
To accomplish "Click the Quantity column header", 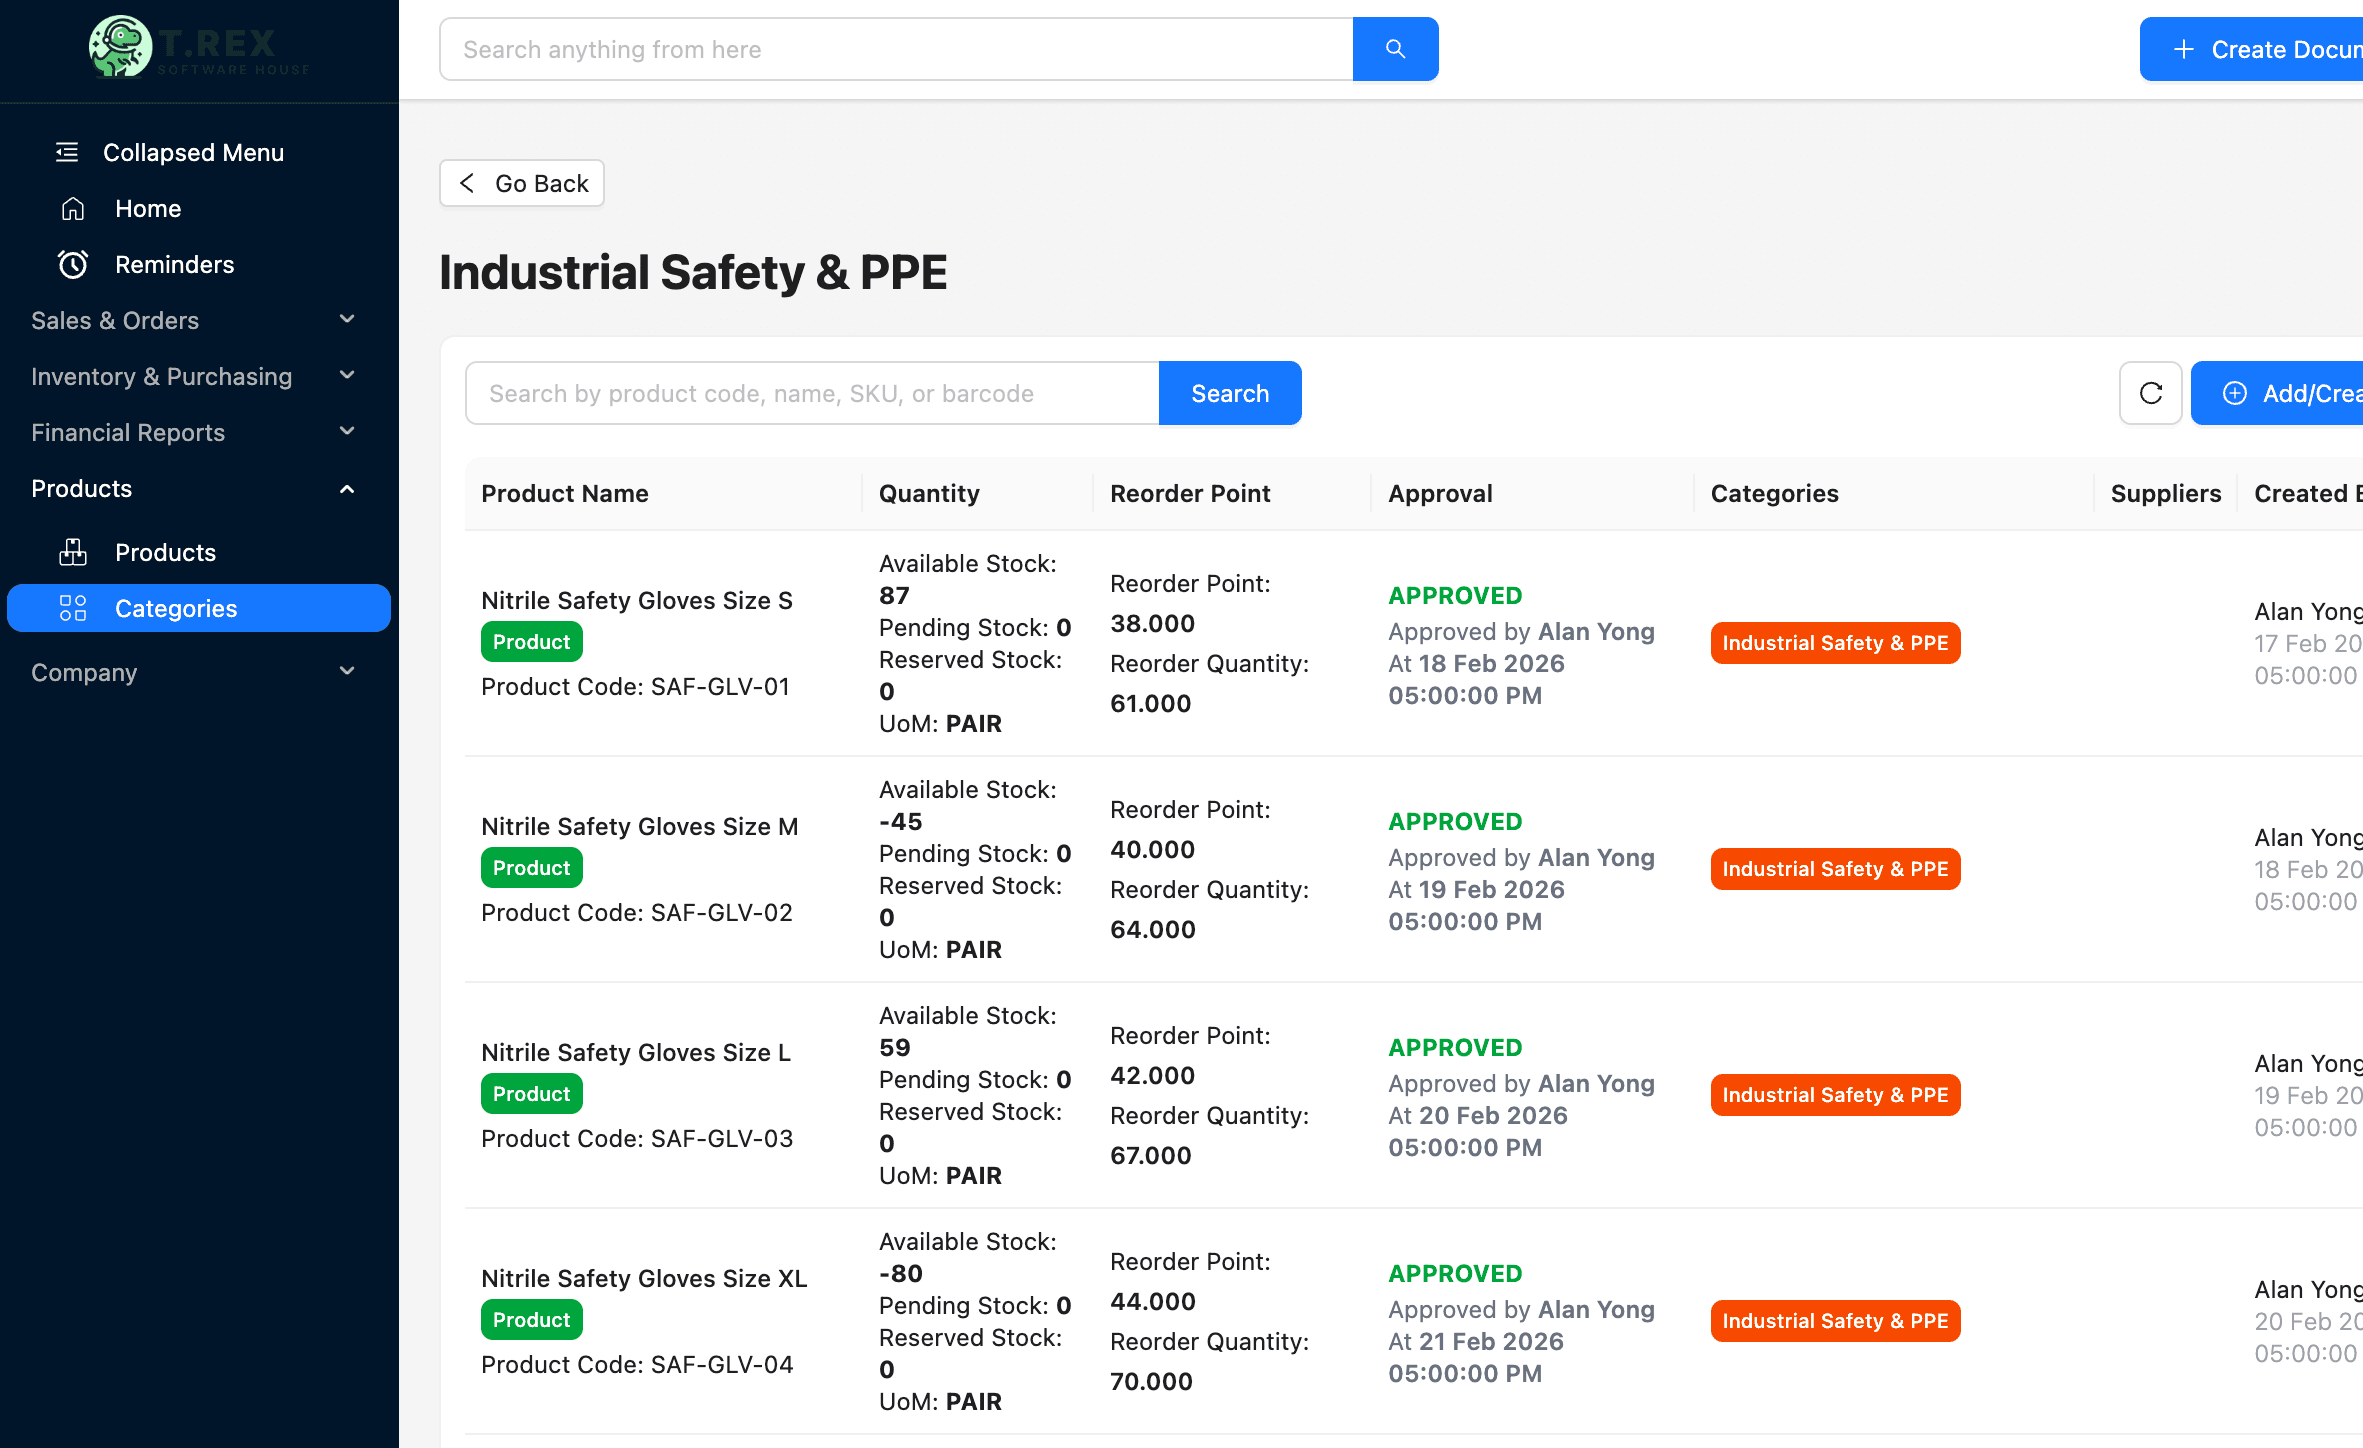I will point(928,493).
